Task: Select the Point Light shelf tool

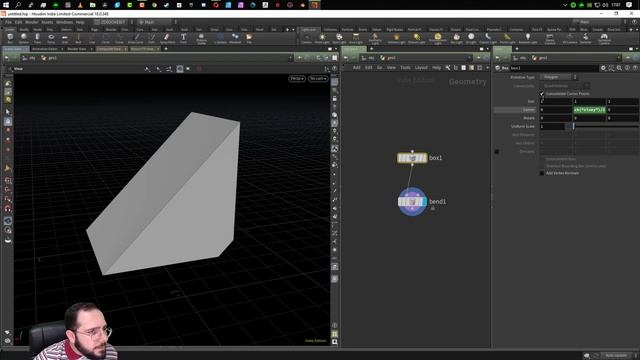Action: [x=322, y=39]
